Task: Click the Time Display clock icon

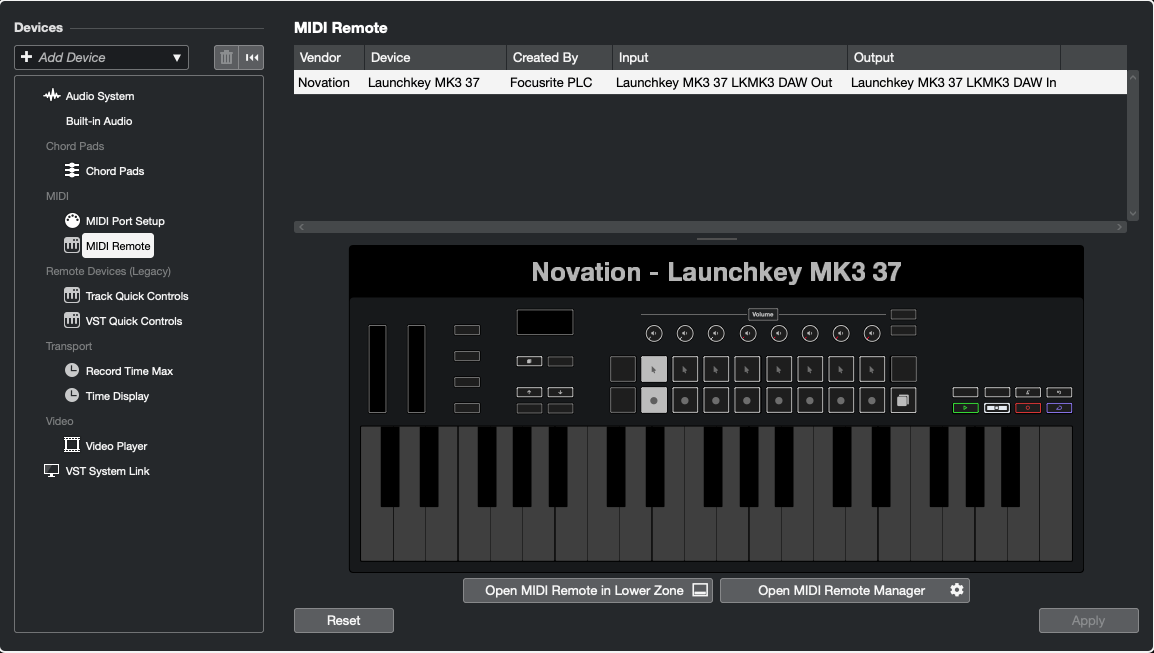Action: pos(72,395)
